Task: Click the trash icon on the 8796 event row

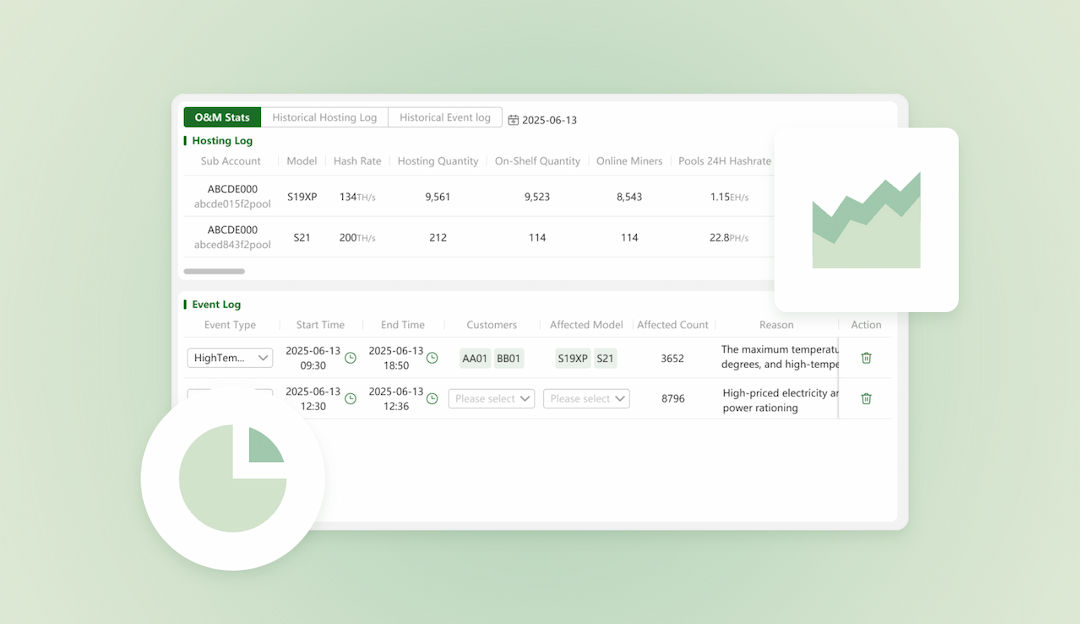Action: pyautogui.click(x=865, y=398)
